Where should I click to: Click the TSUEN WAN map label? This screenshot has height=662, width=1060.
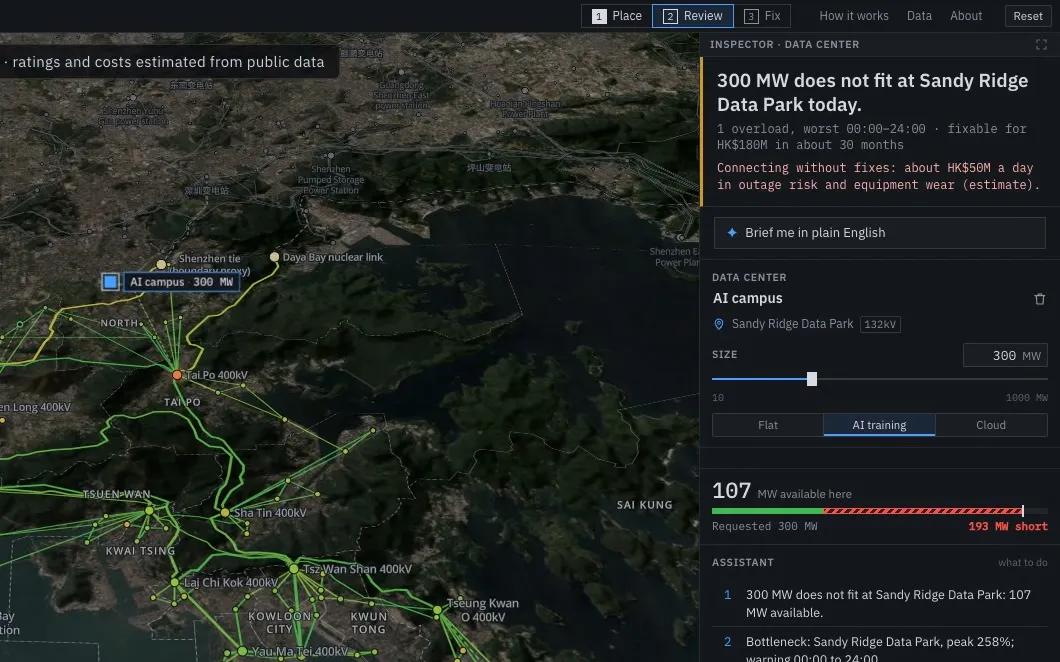tap(117, 494)
